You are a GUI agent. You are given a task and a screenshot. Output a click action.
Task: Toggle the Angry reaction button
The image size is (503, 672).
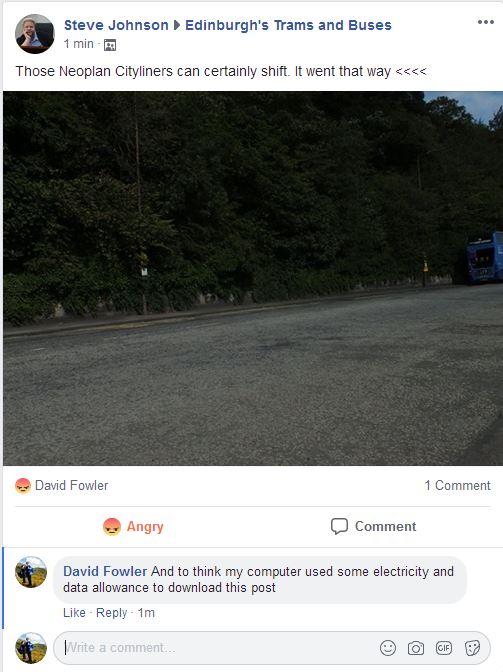(x=133, y=526)
